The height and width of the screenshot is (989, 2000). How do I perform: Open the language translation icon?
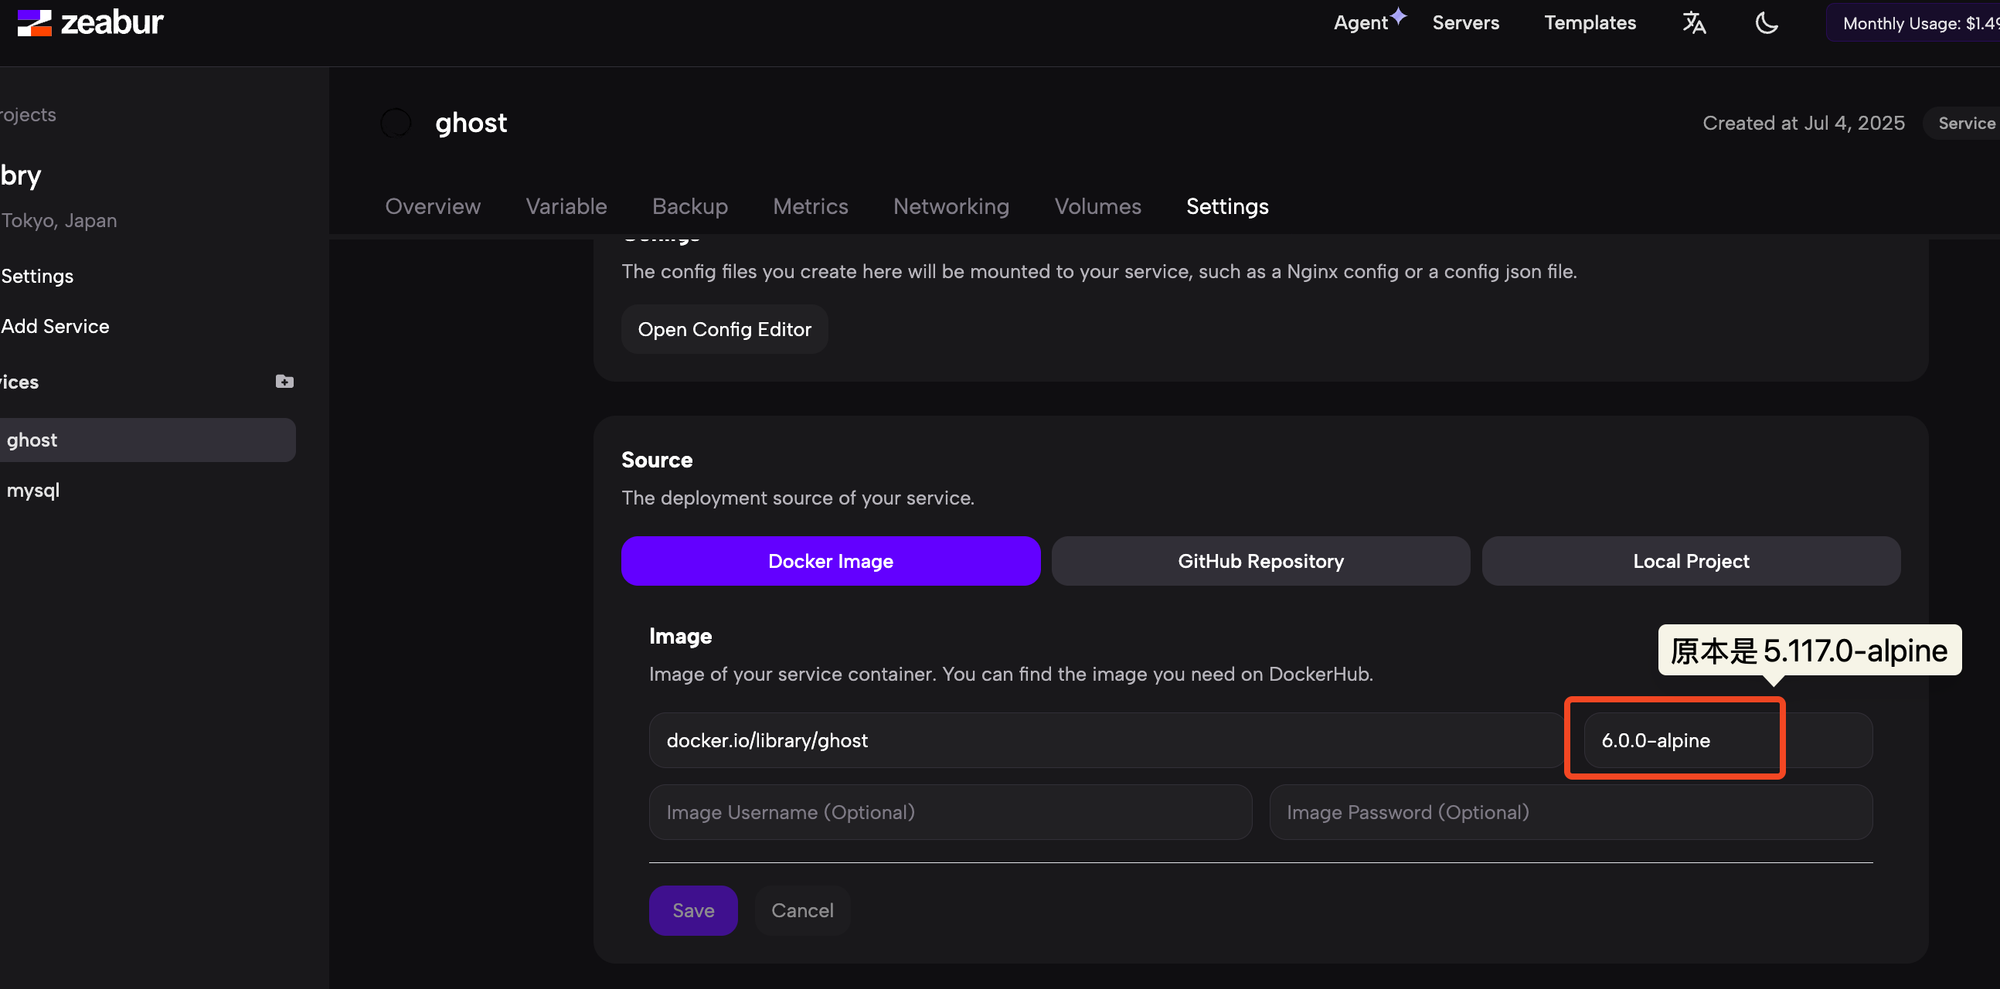[x=1694, y=23]
